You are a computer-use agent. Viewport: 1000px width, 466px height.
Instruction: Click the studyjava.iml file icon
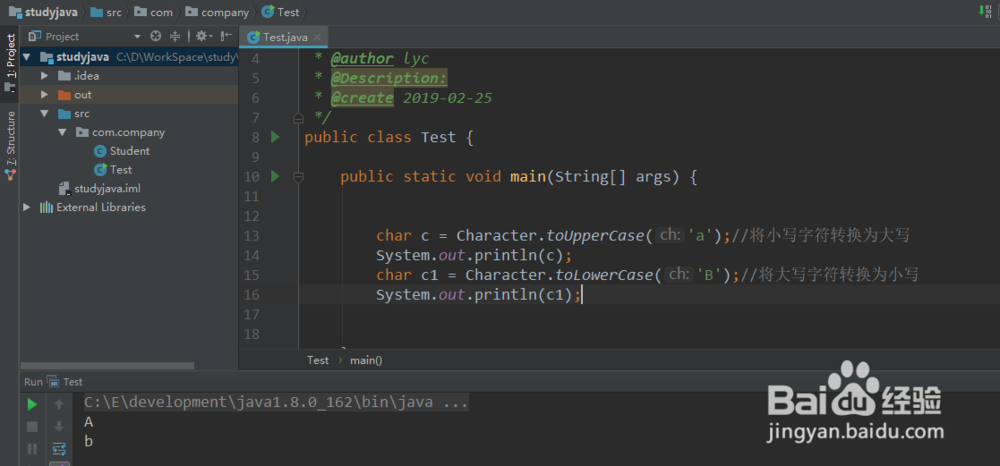[64, 189]
